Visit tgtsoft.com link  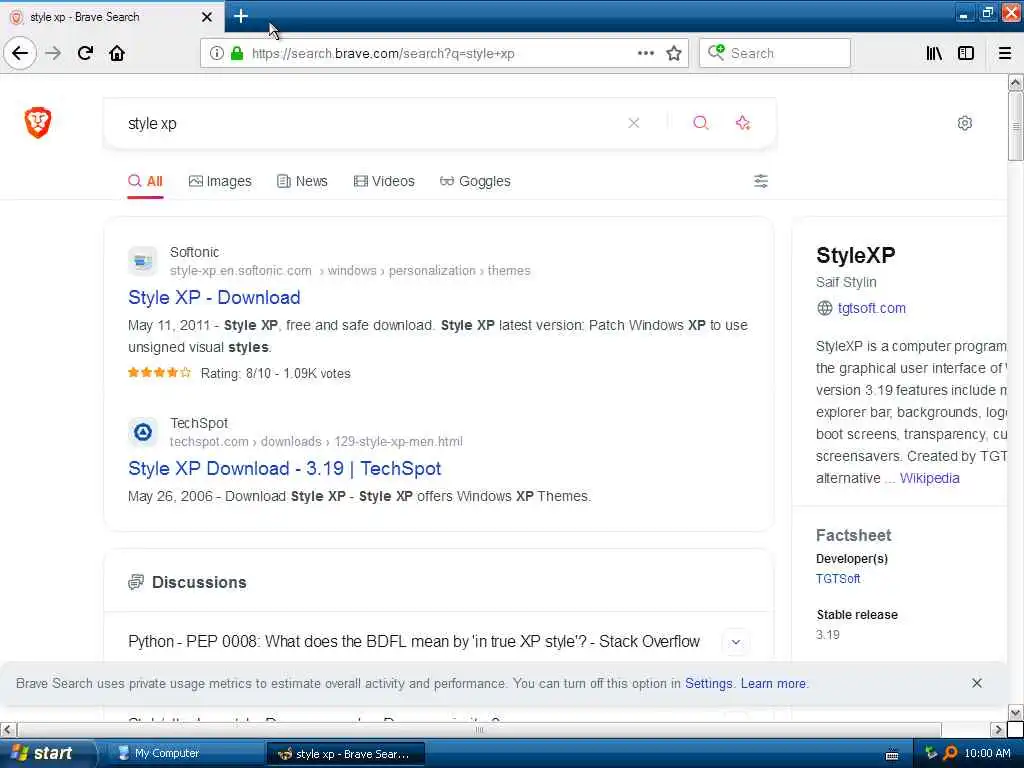pos(872,308)
